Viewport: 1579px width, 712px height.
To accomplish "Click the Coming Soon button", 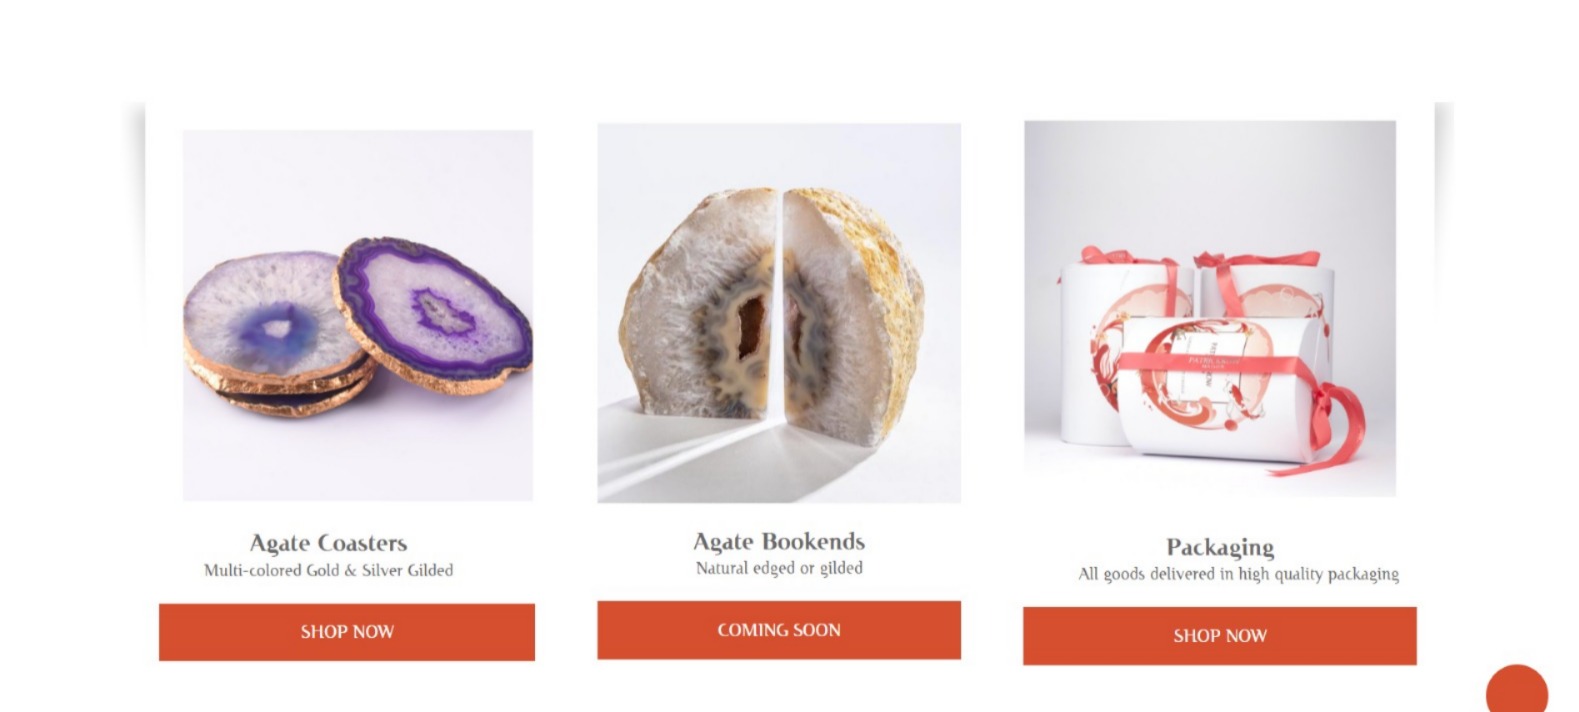I will pos(779,630).
